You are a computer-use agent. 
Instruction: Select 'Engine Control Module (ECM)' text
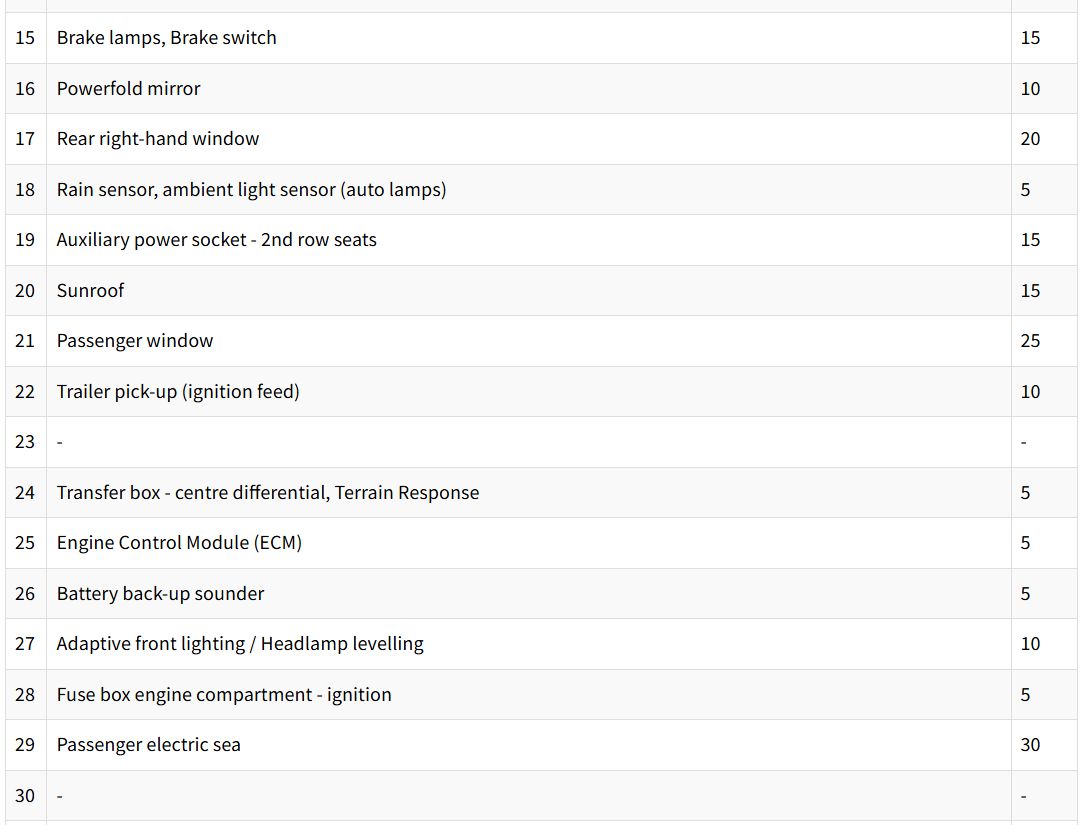pyautogui.click(x=179, y=543)
